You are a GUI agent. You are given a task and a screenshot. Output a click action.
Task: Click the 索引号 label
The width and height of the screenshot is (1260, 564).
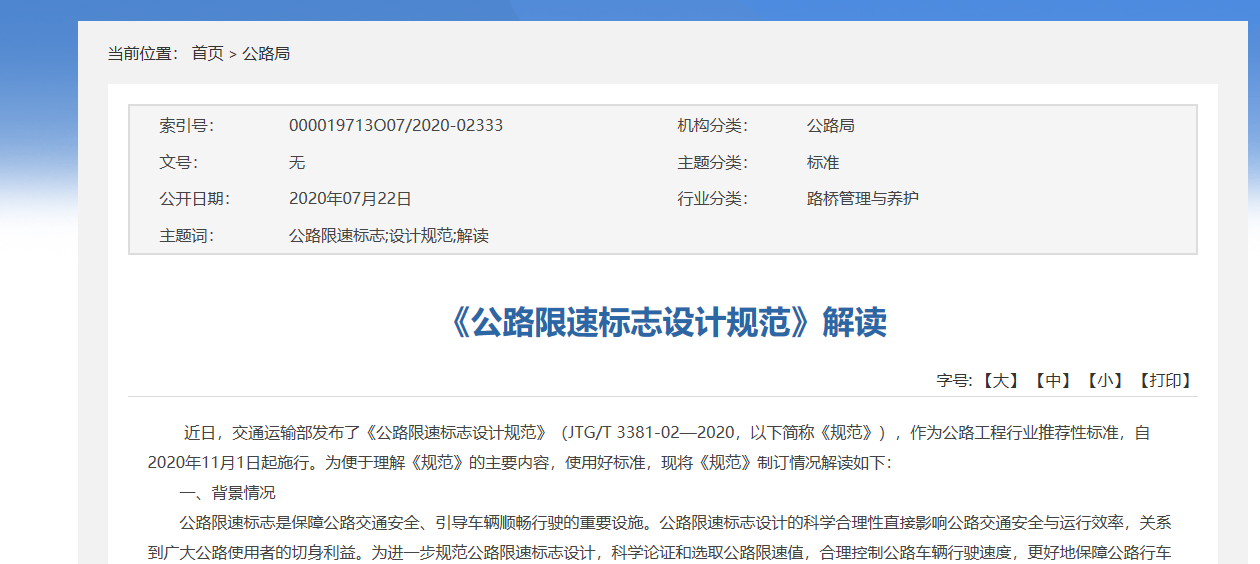click(186, 125)
